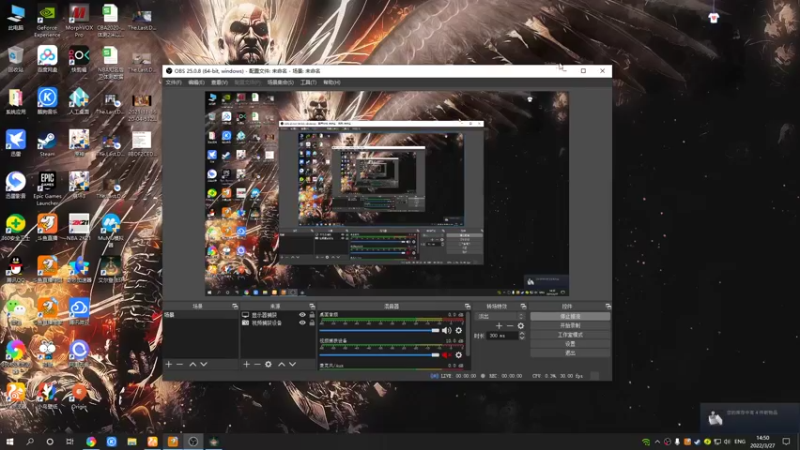This screenshot has height=450, width=800.
Task: Open desktop audio settings gear in mixer
Action: click(x=459, y=331)
